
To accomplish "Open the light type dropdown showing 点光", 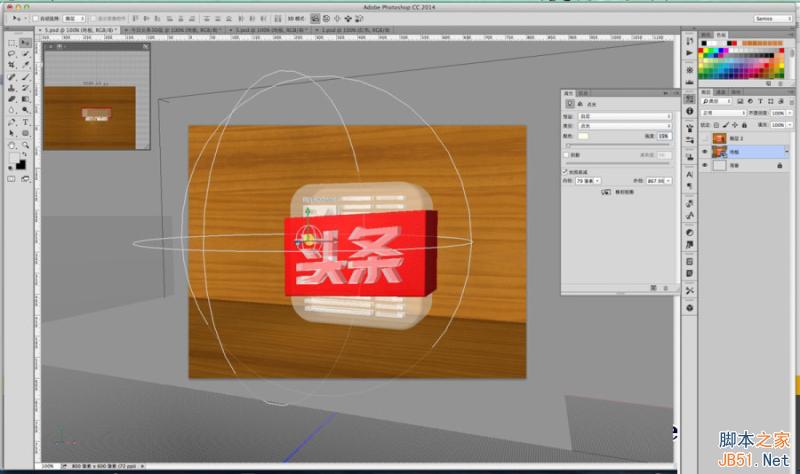I will coord(625,126).
